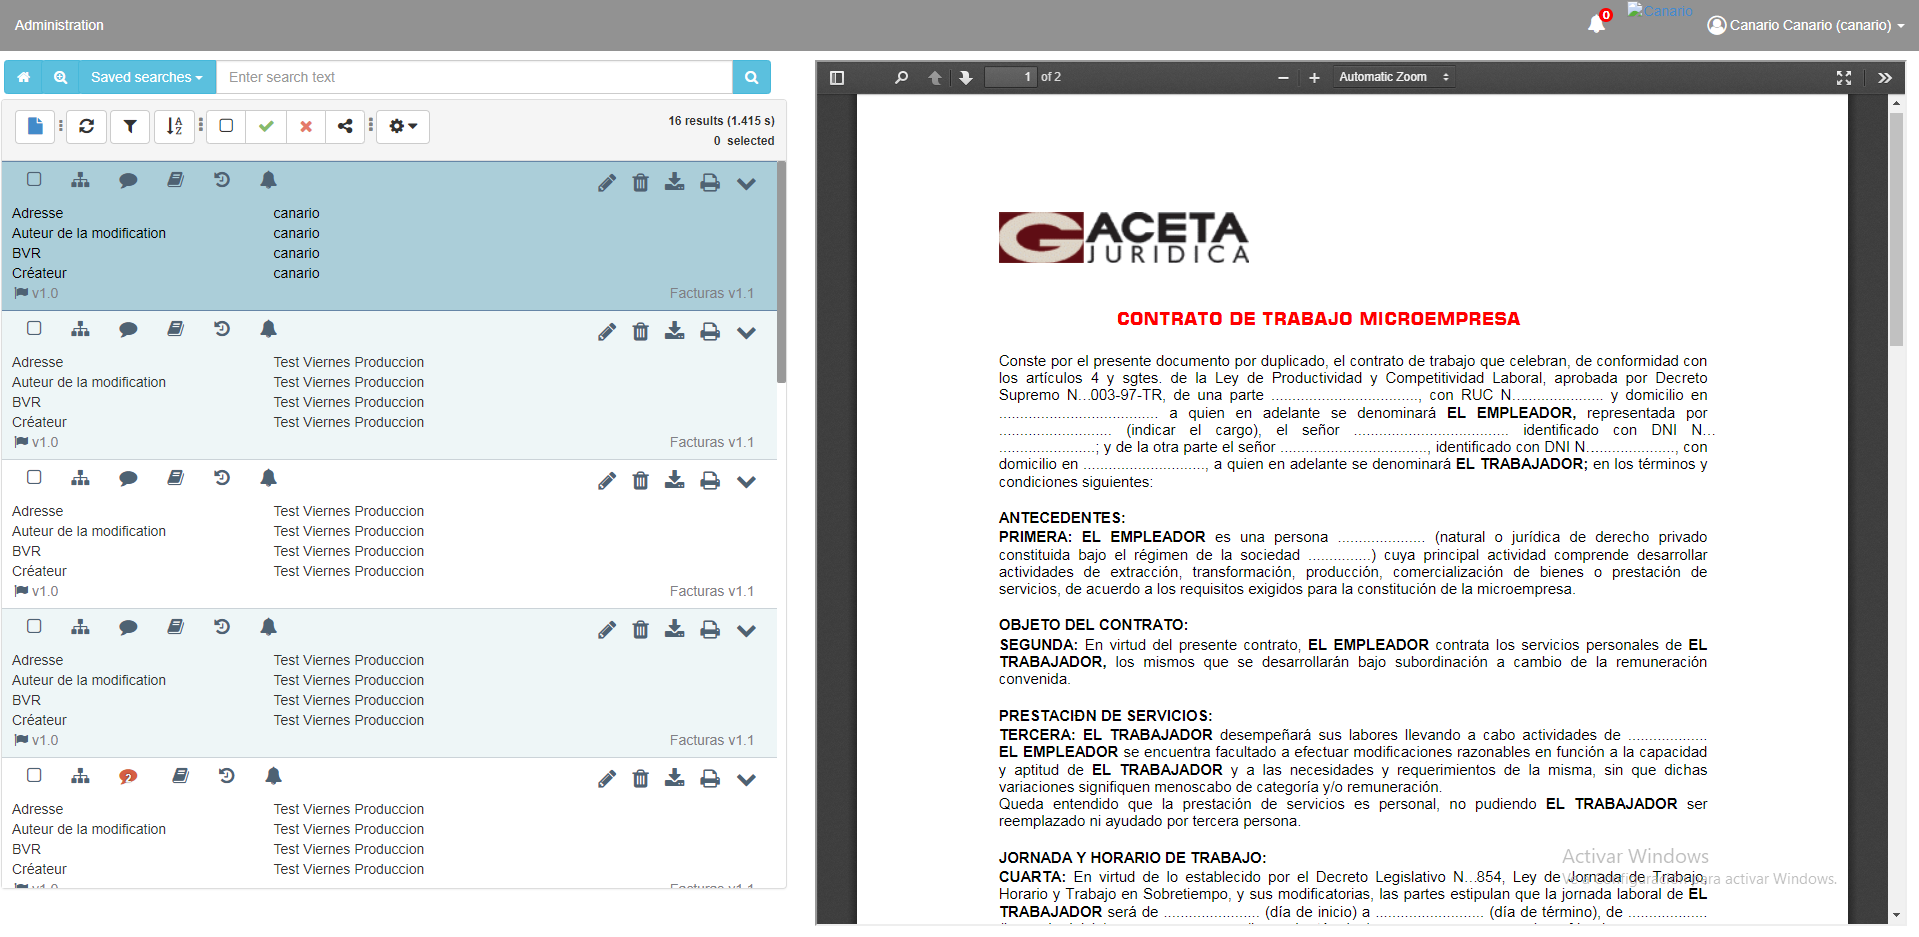
Task: Expand the fifth result's details chevron
Action: pos(746,779)
